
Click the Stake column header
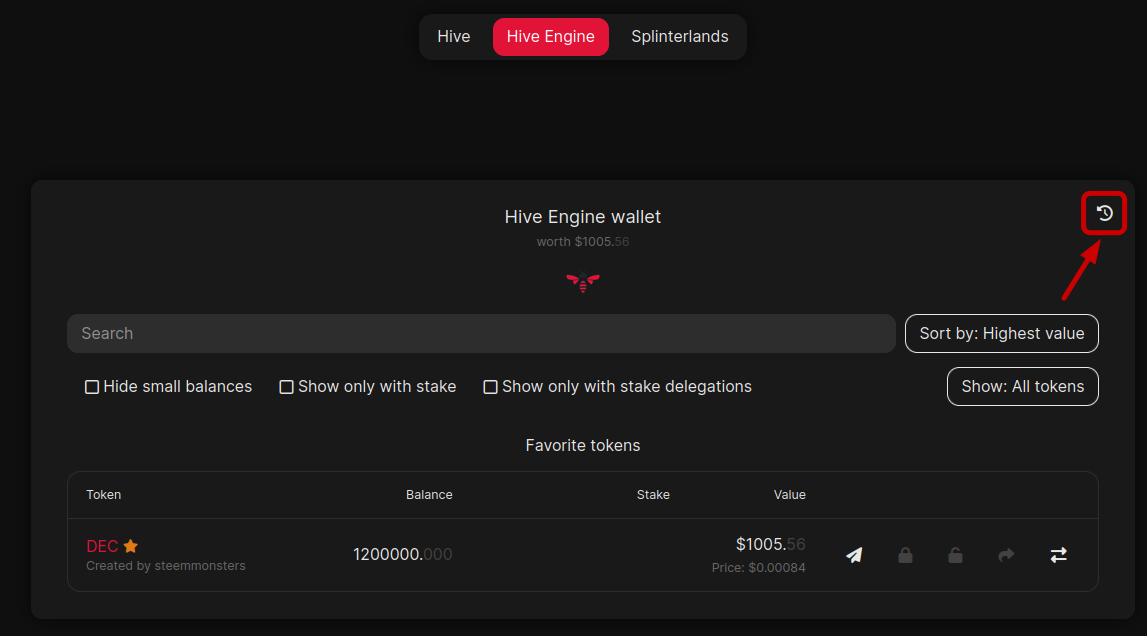(x=653, y=495)
